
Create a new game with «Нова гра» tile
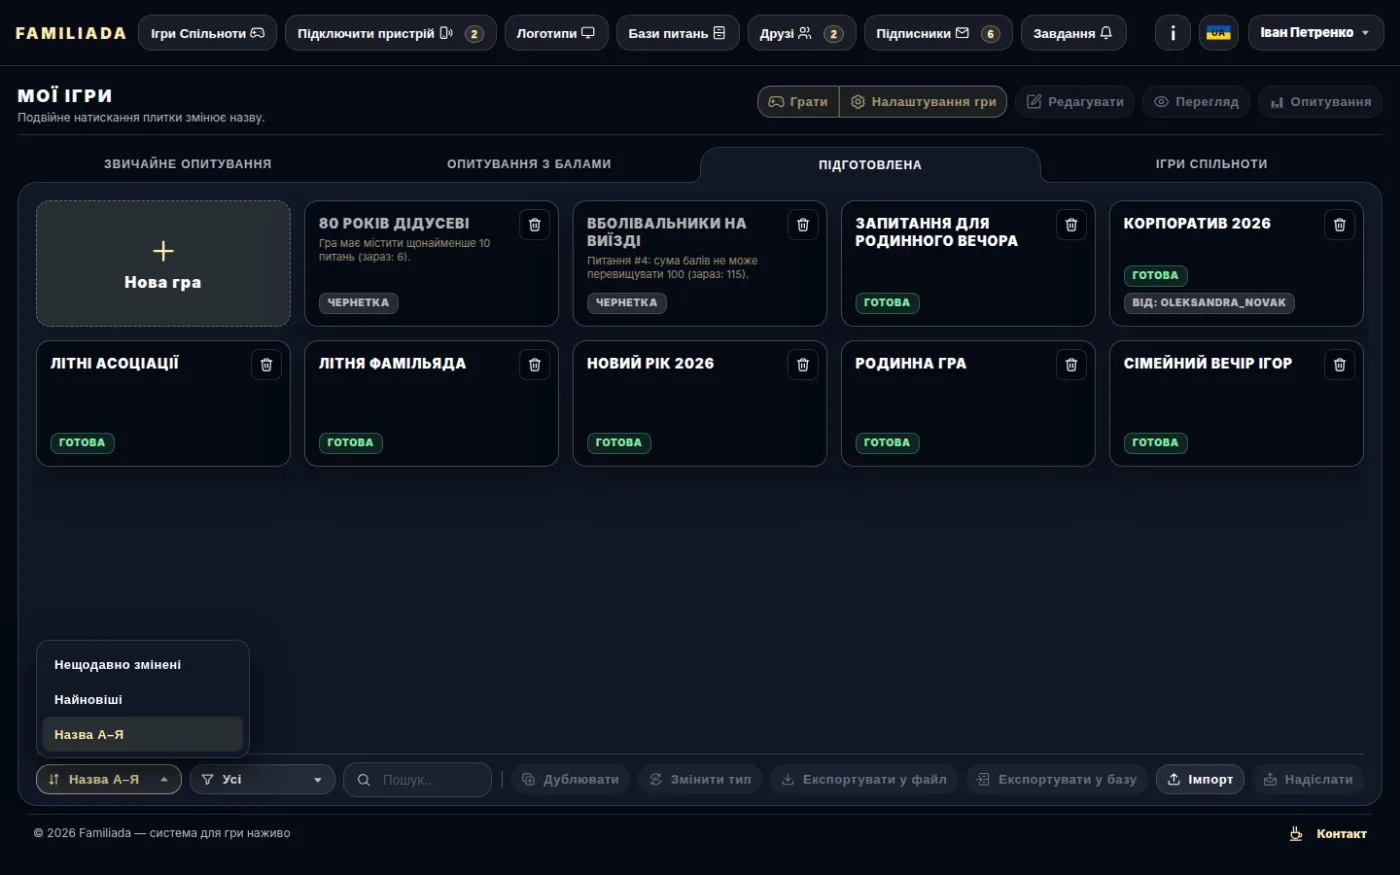point(163,263)
